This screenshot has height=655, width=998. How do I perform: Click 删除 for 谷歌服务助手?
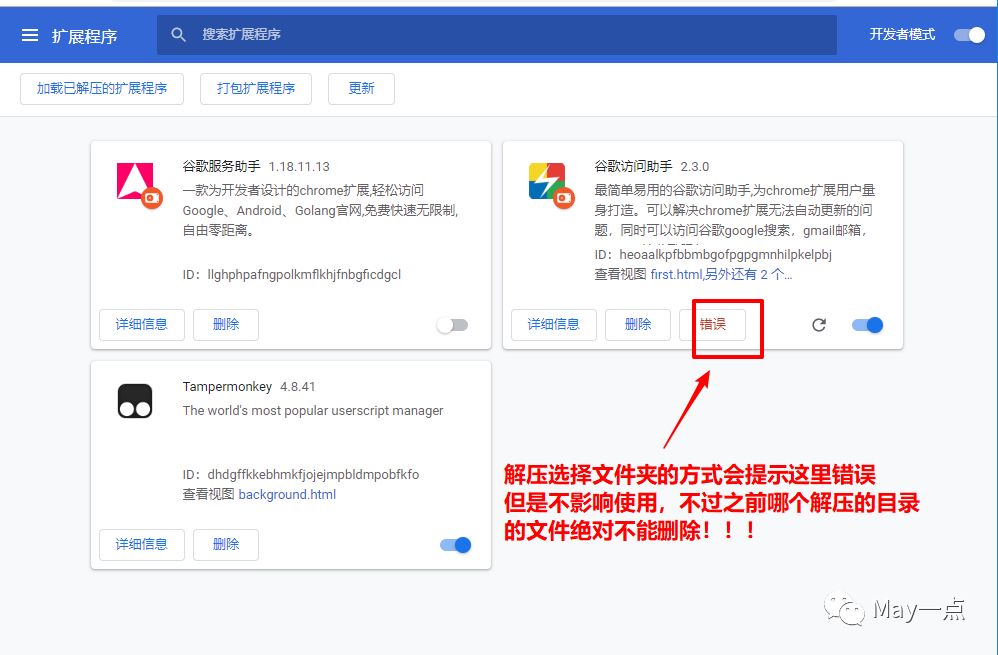[226, 325]
